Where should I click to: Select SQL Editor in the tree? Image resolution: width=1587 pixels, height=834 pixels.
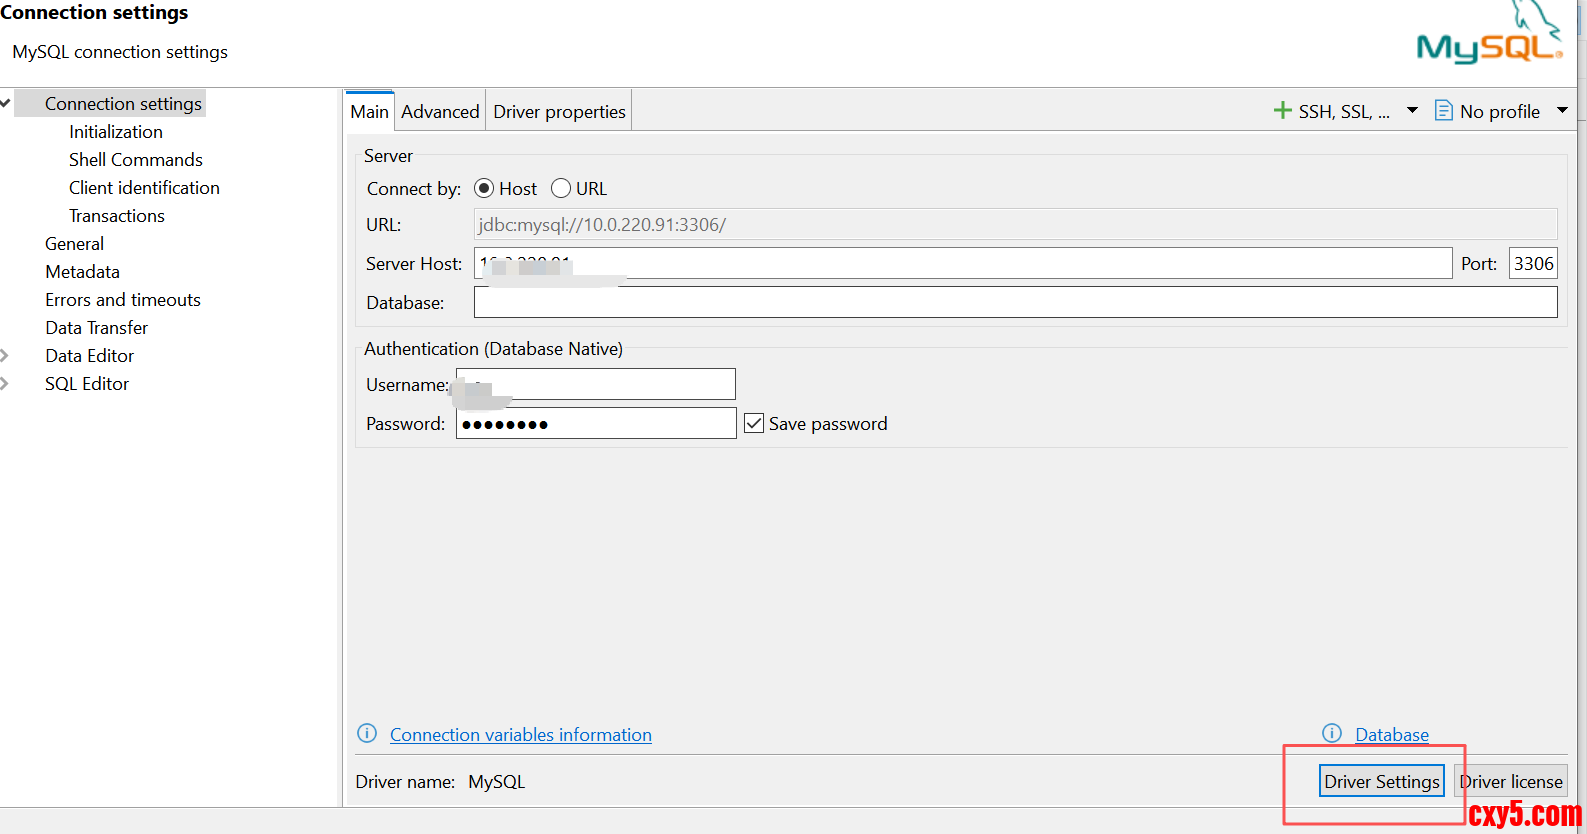pyautogui.click(x=87, y=383)
